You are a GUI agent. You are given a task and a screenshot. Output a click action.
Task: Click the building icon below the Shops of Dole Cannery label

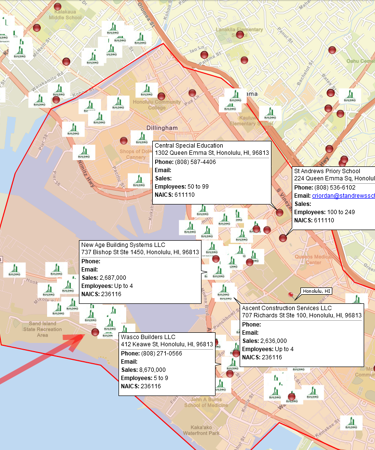(x=139, y=181)
